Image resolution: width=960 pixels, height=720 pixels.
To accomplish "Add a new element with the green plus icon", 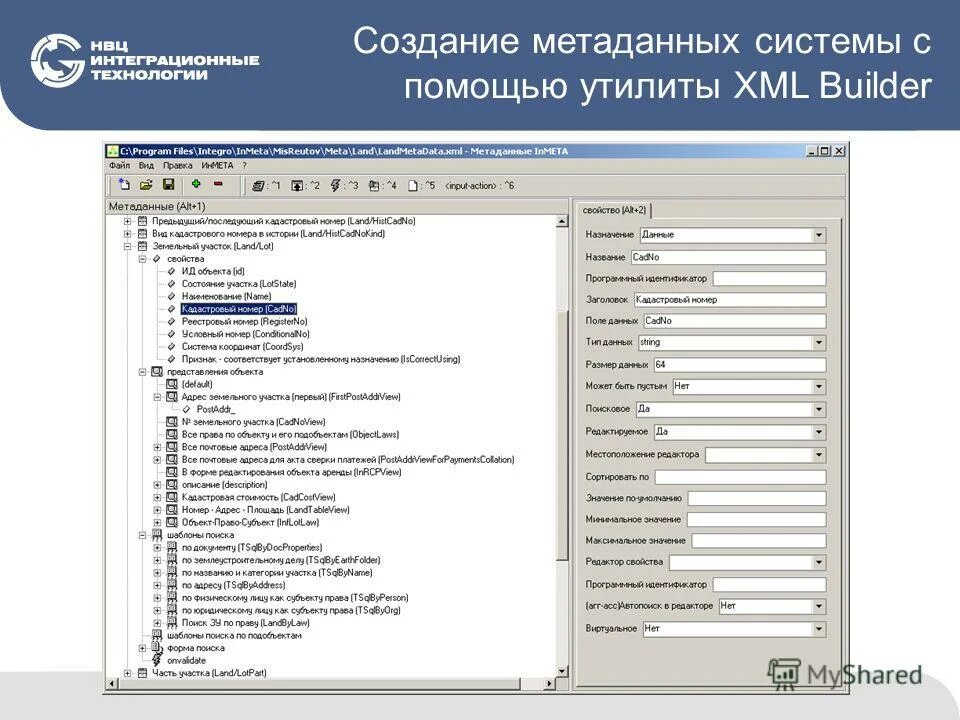I will click(x=195, y=183).
